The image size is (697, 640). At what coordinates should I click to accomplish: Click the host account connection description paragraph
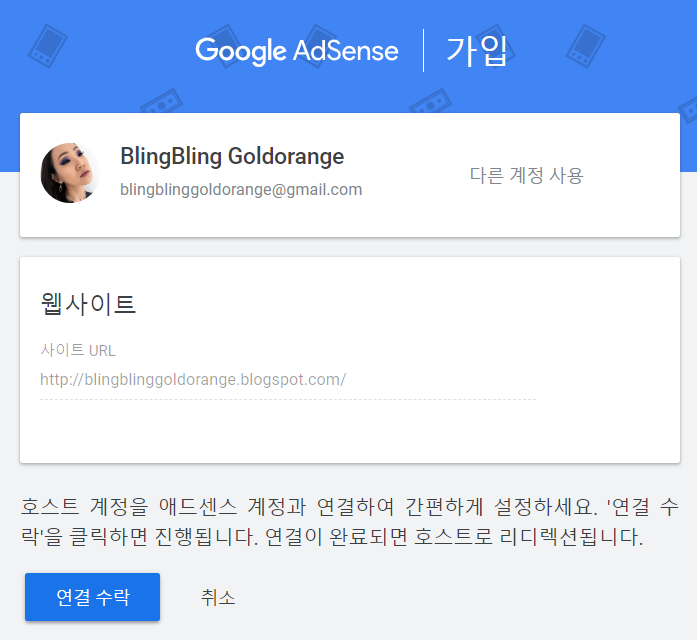pos(349,521)
